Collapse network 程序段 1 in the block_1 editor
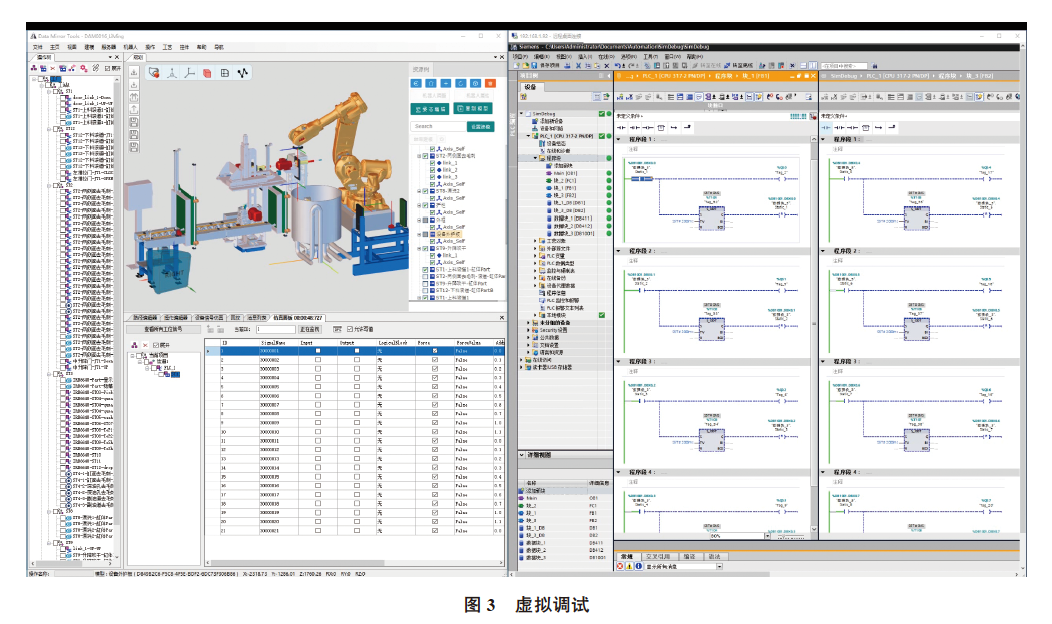 tap(619, 140)
